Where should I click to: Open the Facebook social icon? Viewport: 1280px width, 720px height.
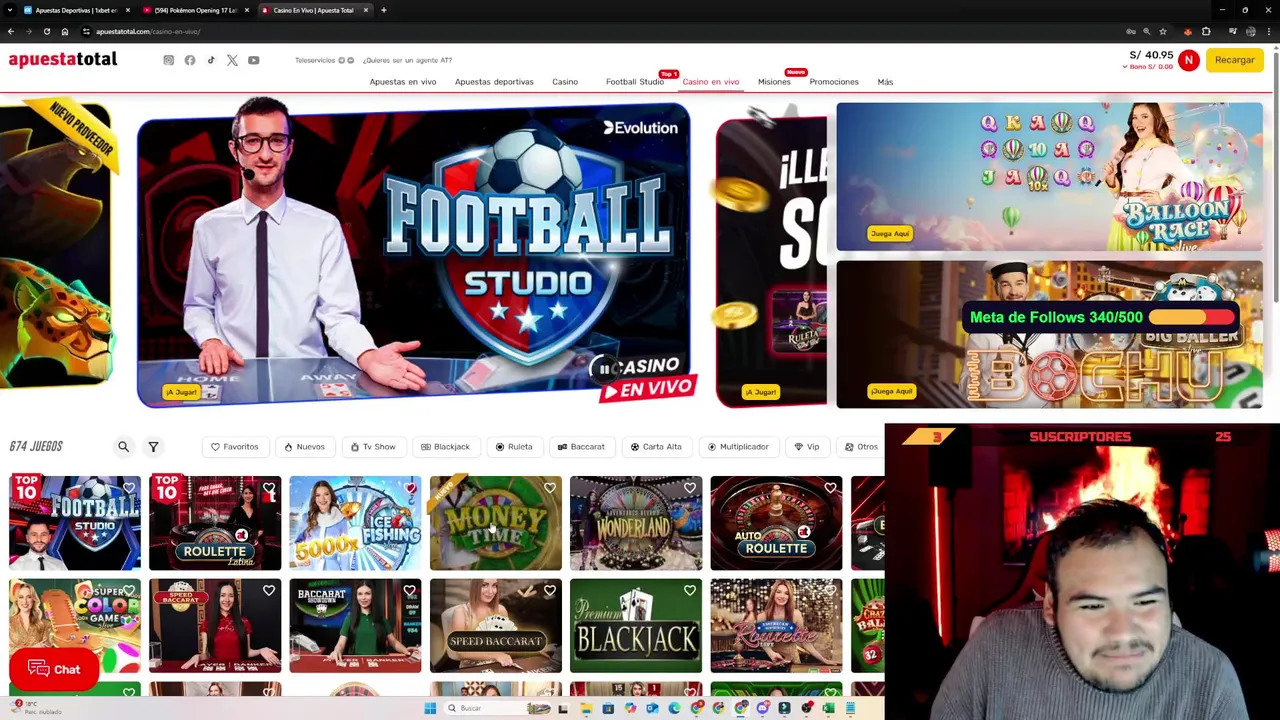pos(190,60)
